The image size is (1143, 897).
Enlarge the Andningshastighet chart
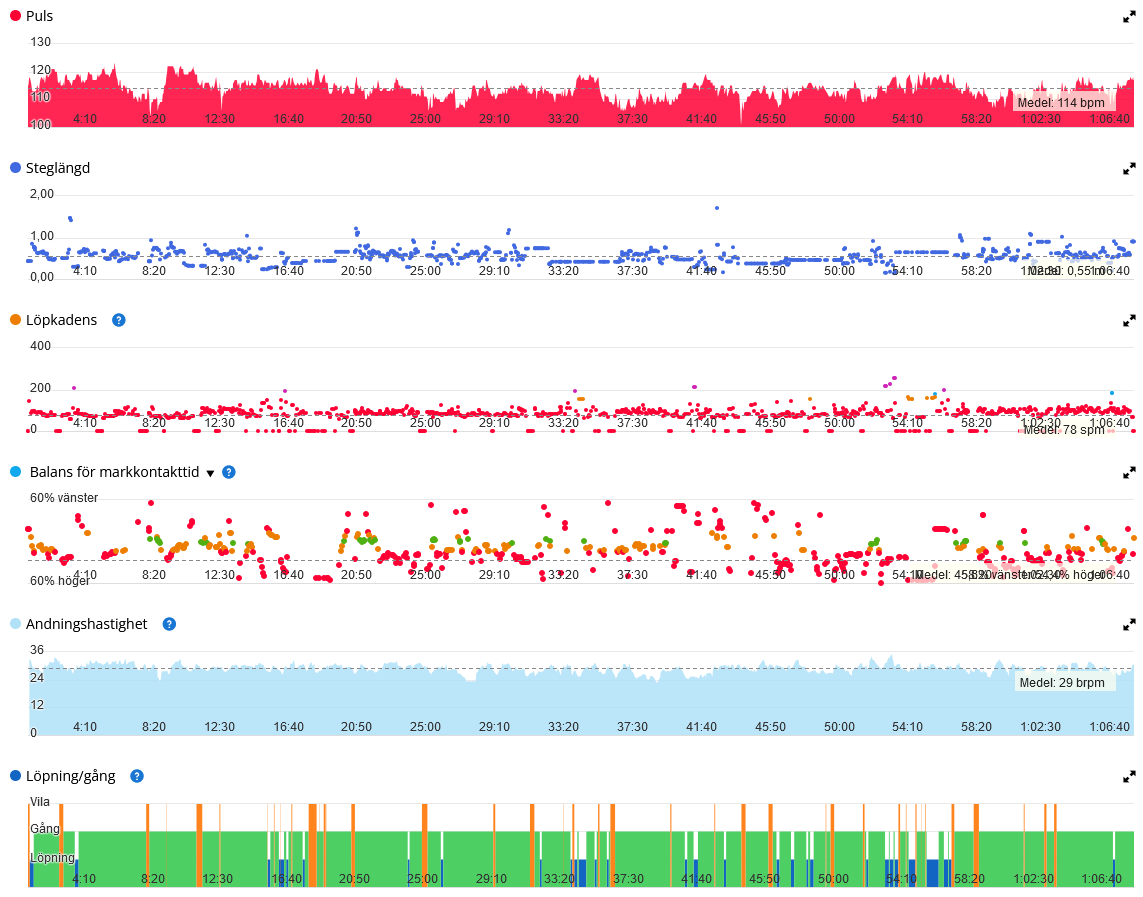click(x=1129, y=624)
